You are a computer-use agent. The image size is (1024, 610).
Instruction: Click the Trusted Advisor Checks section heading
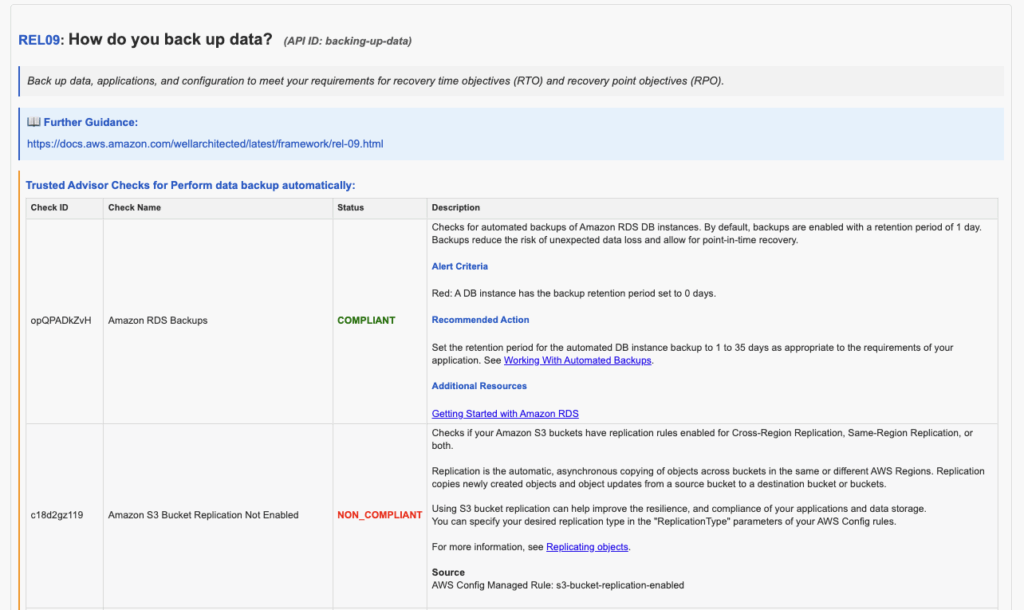(190, 185)
